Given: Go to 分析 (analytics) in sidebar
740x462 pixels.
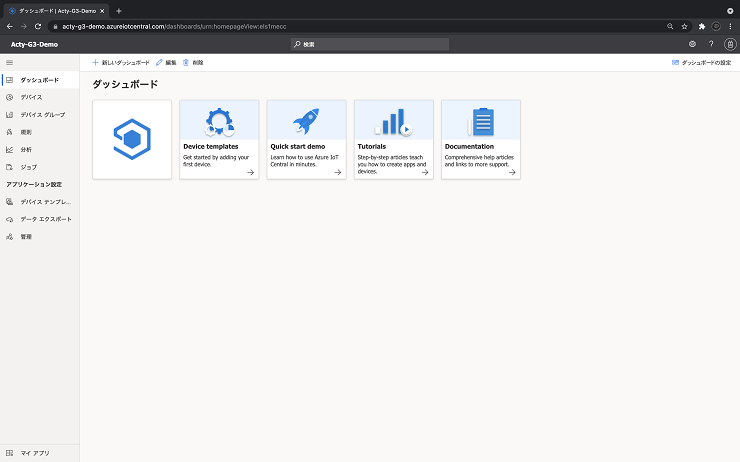Looking at the screenshot, I should [40, 150].
